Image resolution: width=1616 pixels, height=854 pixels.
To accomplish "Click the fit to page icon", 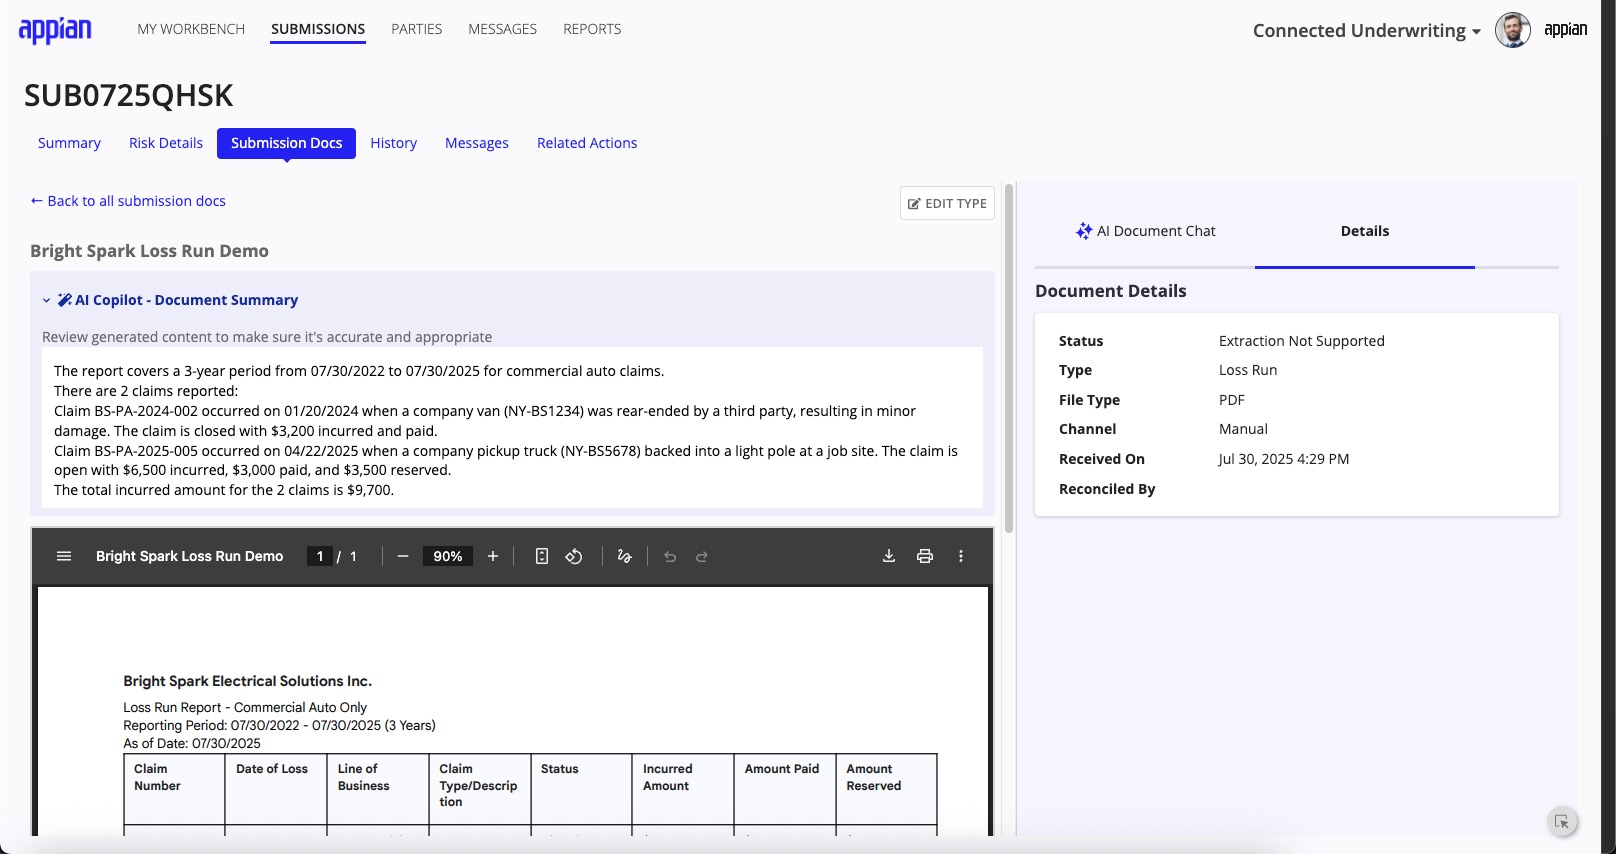I will coord(542,556).
